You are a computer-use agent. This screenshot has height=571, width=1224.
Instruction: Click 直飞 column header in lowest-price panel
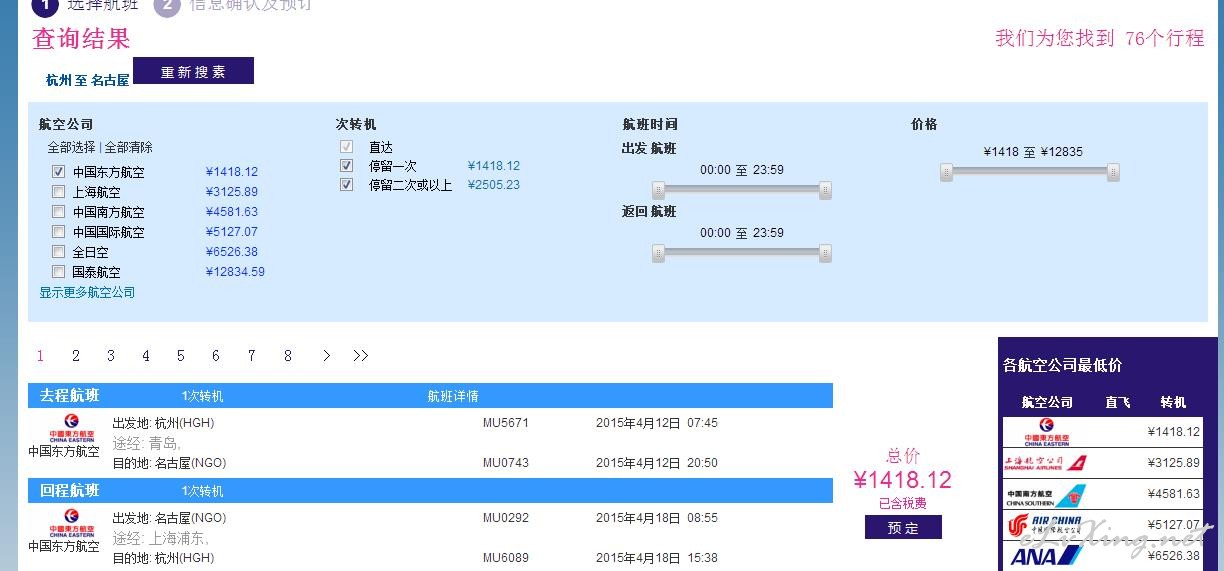point(1117,402)
